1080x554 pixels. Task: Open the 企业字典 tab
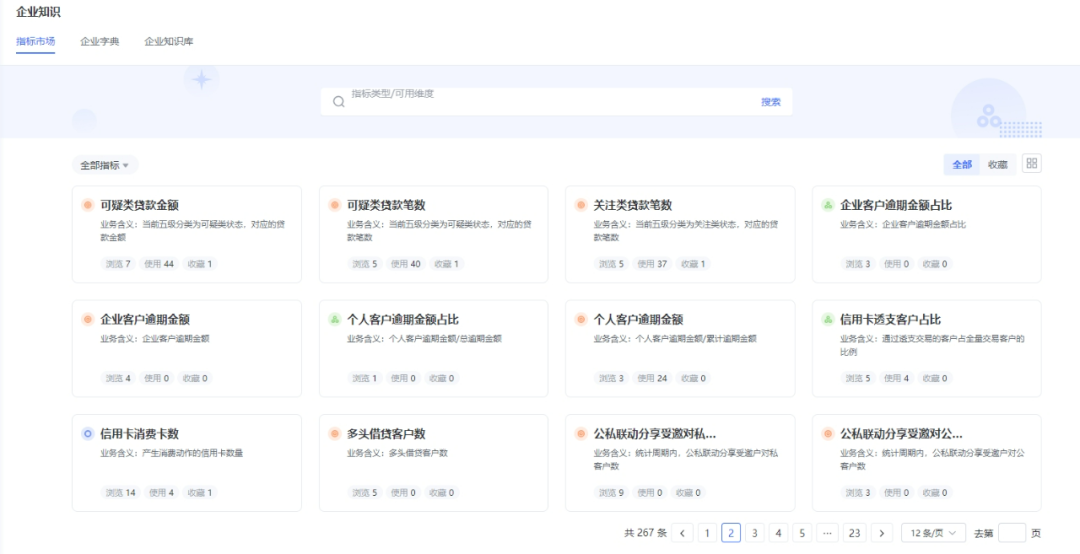click(x=100, y=42)
